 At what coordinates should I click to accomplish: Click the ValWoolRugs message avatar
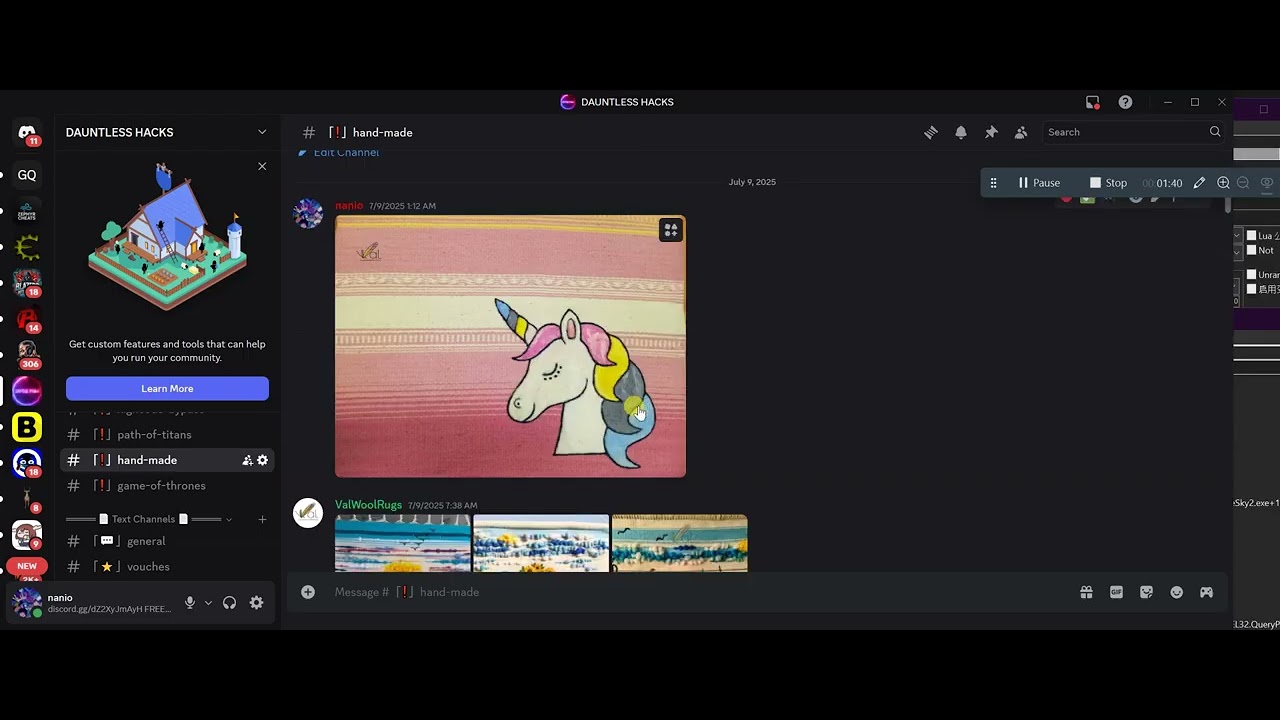[x=308, y=513]
